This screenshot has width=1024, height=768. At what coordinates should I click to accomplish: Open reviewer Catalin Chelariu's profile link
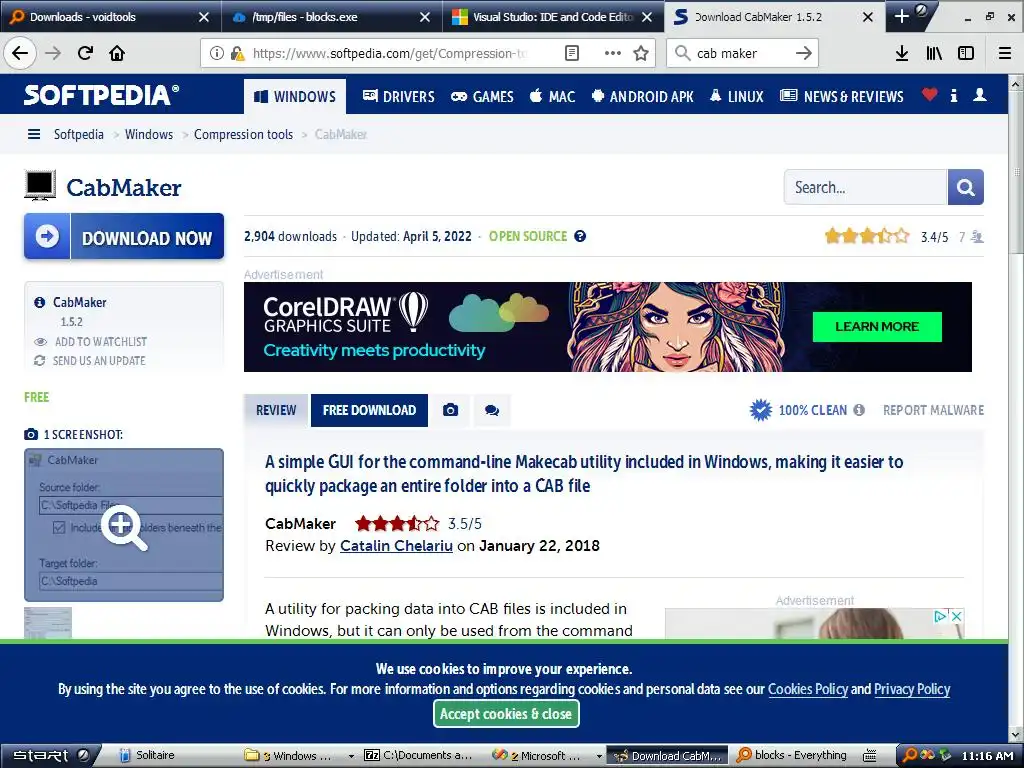[396, 546]
